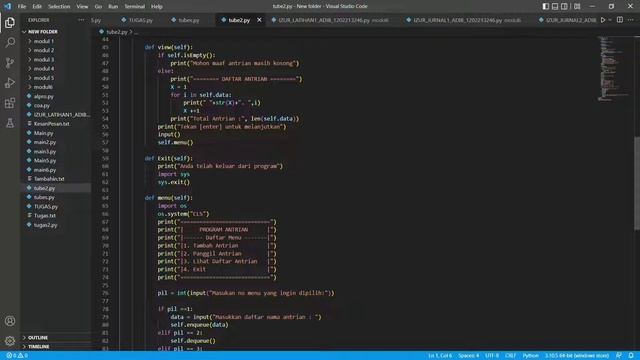Image resolution: width=640 pixels, height=360 pixels.
Task: Open the Go menu
Action: [98, 7]
